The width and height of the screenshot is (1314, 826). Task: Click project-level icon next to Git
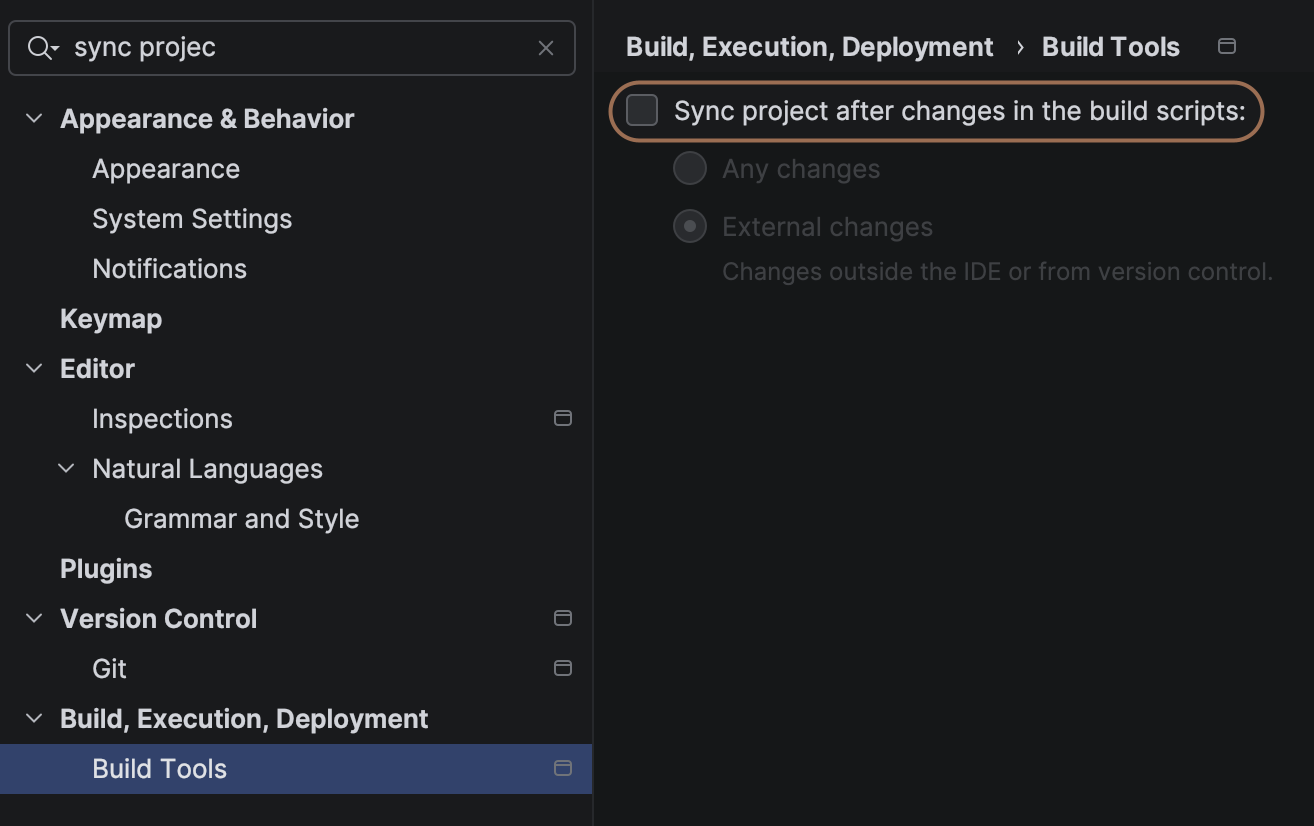(563, 668)
